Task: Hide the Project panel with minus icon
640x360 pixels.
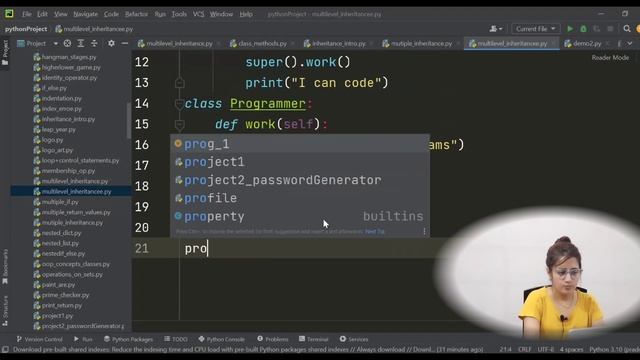Action: [124, 43]
